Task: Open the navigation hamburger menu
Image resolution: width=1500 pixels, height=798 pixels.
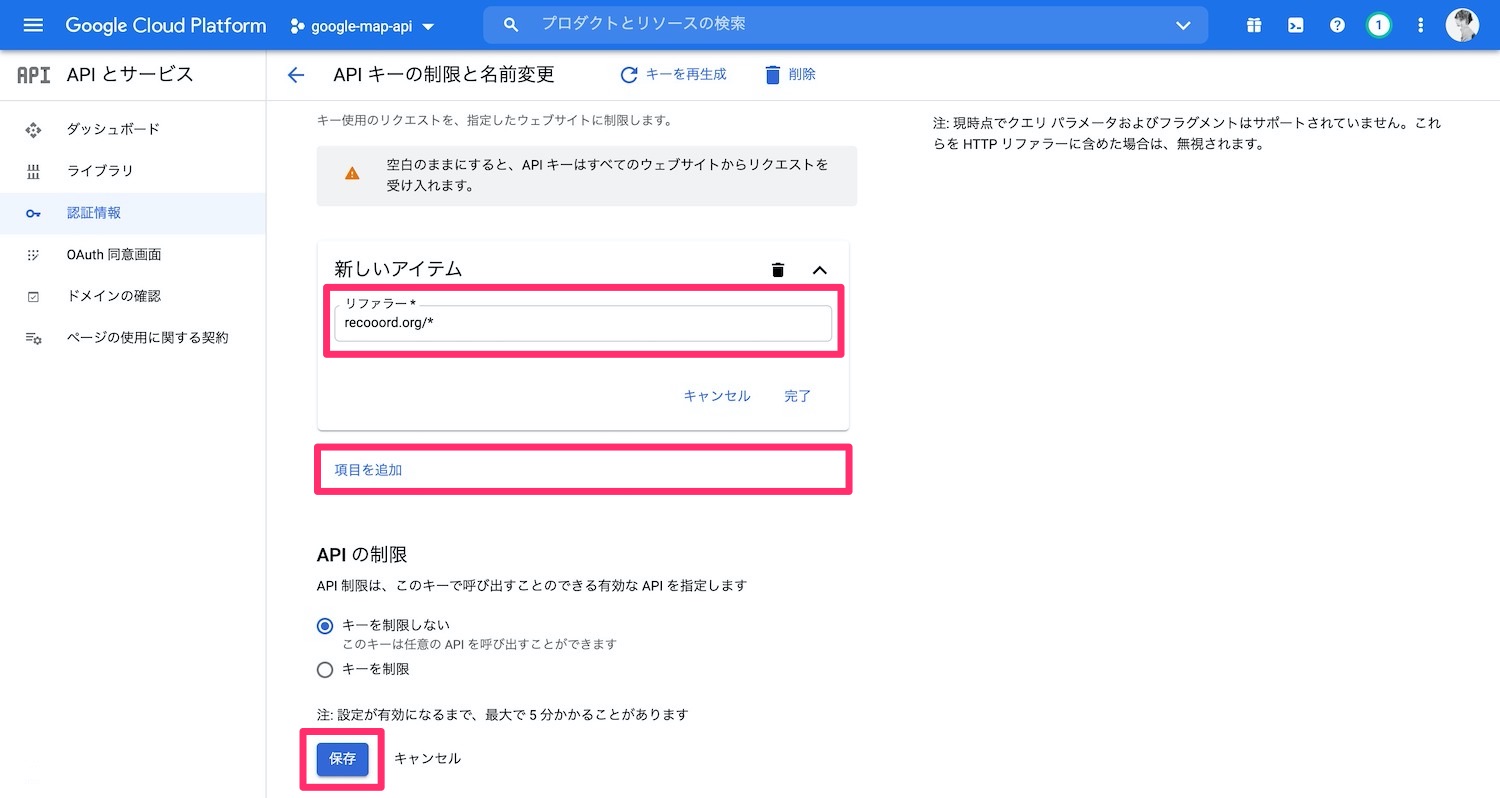Action: (x=33, y=25)
